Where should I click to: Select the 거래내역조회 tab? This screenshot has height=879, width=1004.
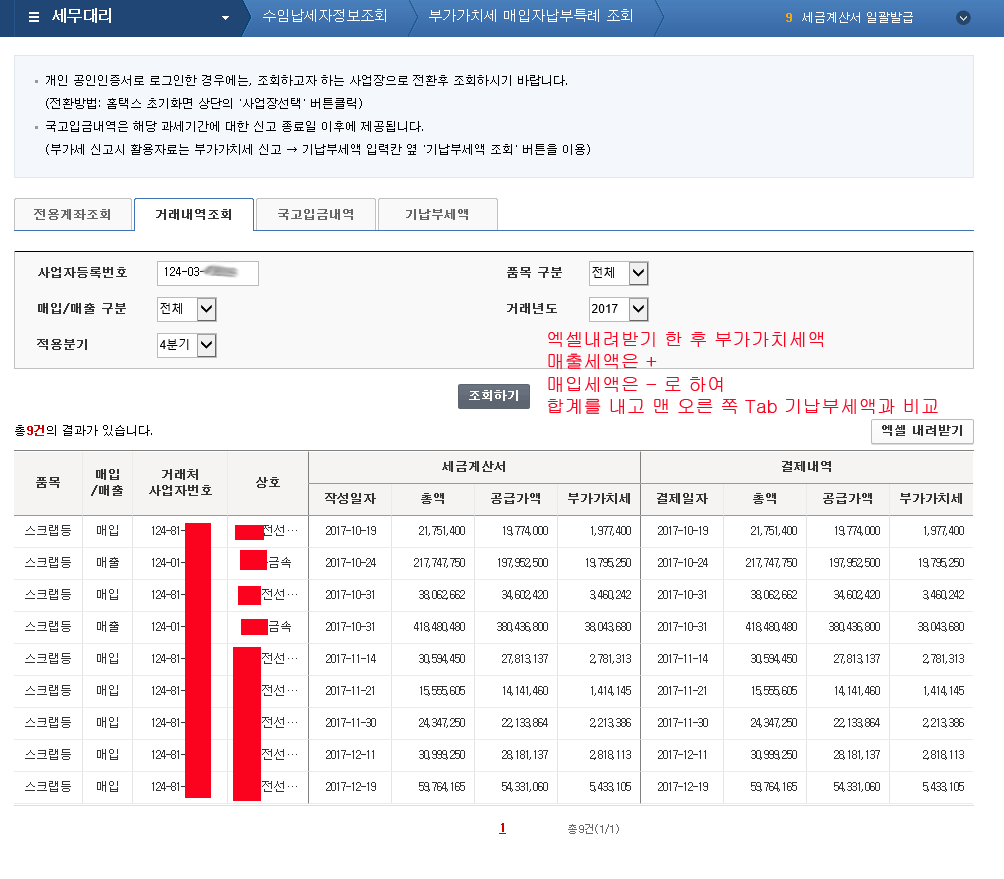point(193,214)
